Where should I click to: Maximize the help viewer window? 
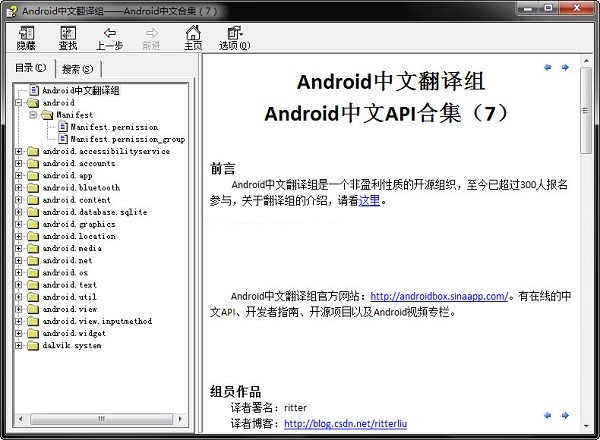pos(548,8)
